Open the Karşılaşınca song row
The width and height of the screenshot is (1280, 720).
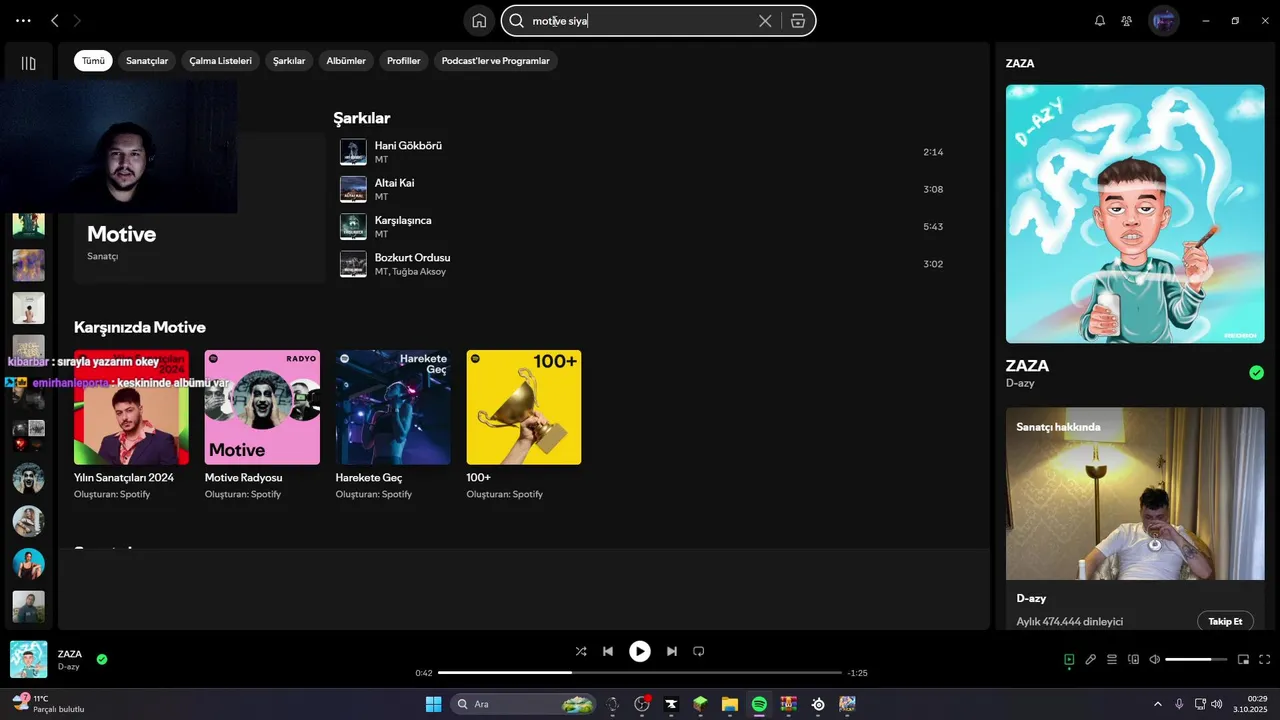pyautogui.click(x=641, y=226)
